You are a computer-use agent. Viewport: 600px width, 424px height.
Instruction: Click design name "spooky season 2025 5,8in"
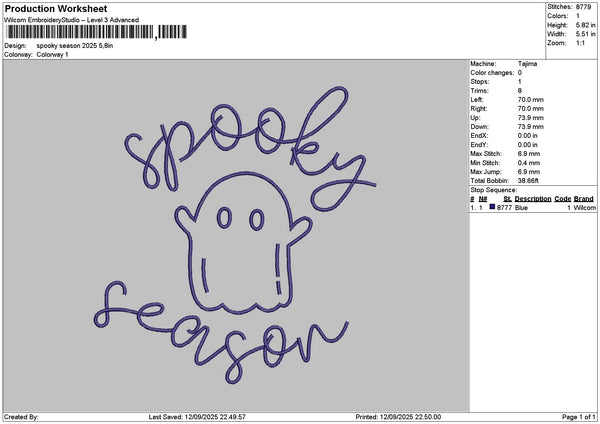click(75, 46)
